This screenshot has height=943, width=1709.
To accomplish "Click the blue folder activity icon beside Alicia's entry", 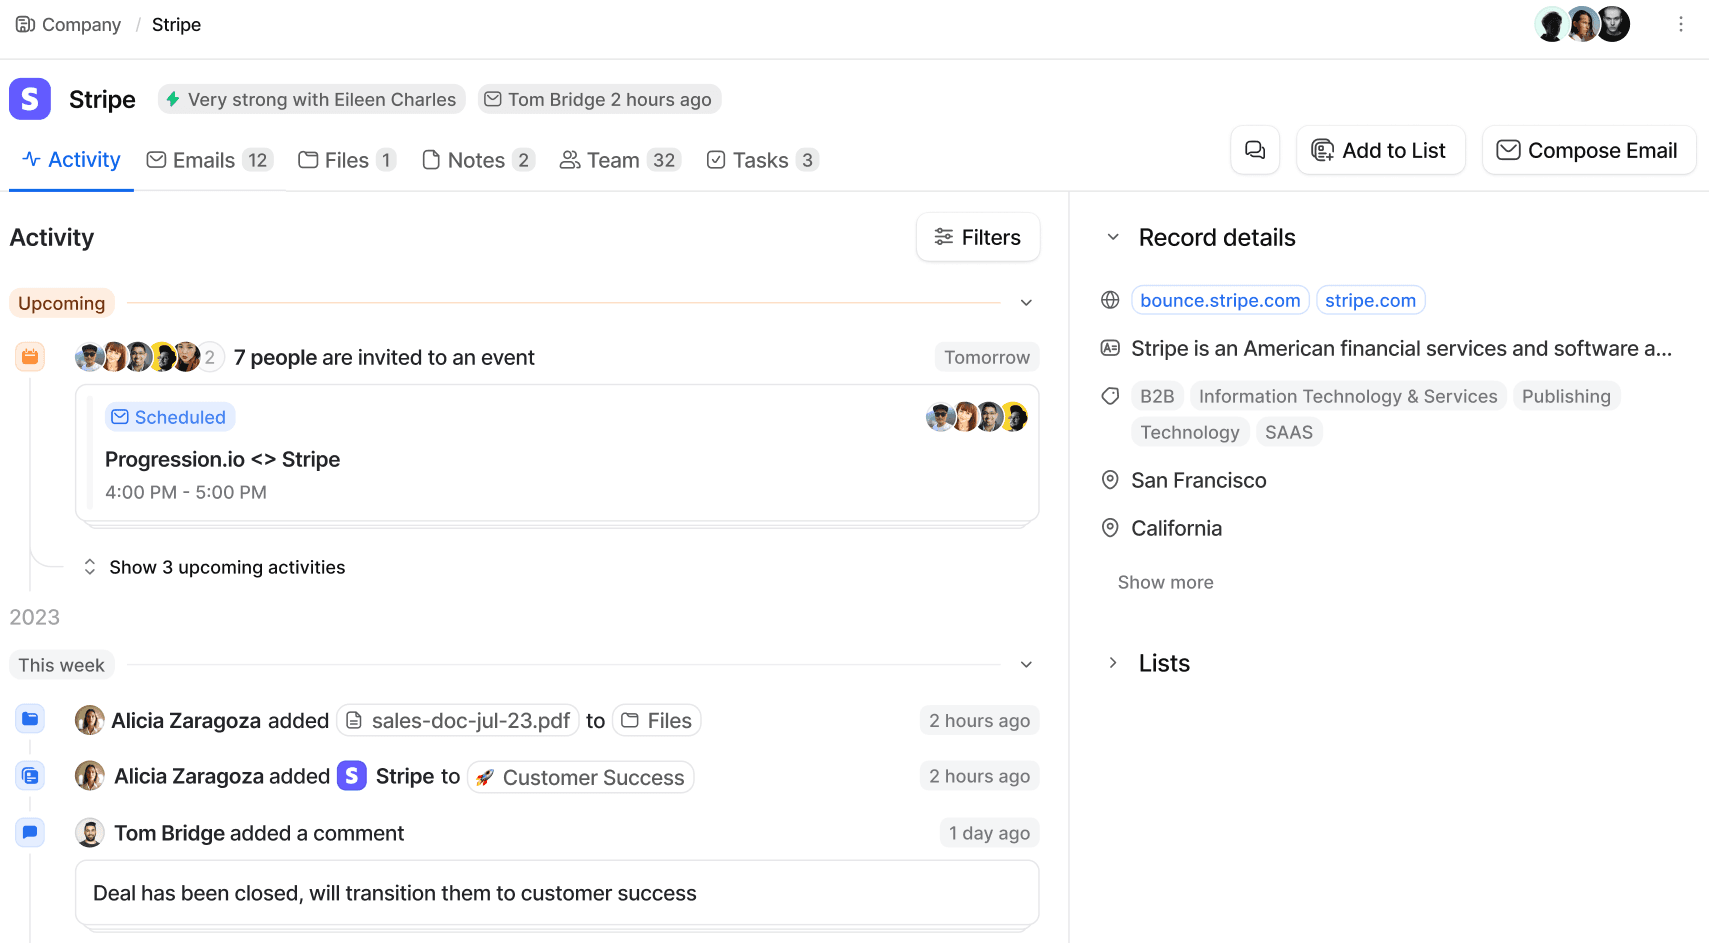I will tap(30, 718).
